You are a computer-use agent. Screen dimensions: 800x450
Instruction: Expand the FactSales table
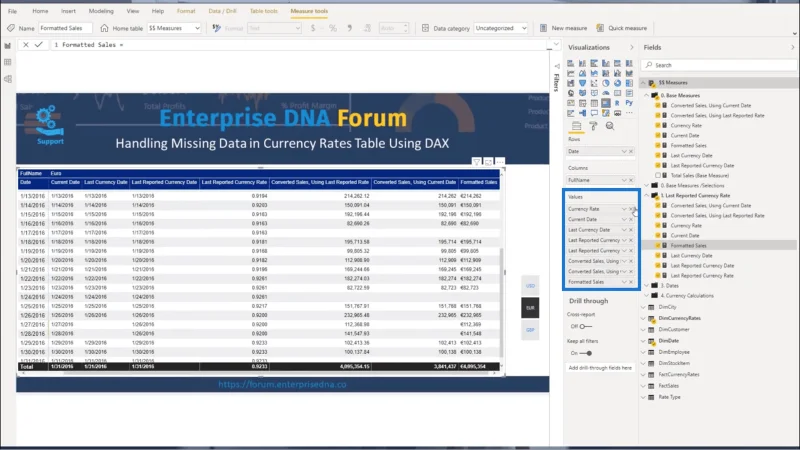(x=643, y=386)
